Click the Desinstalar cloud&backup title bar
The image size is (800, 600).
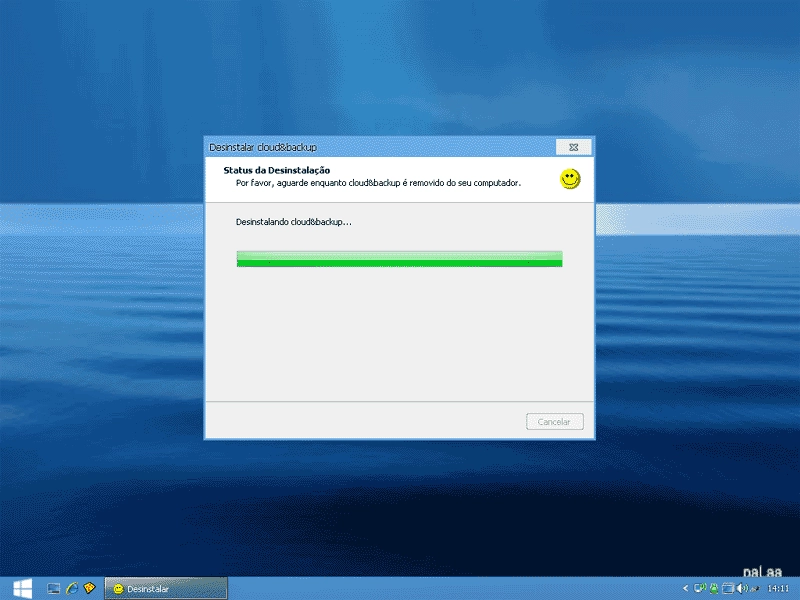[380, 147]
